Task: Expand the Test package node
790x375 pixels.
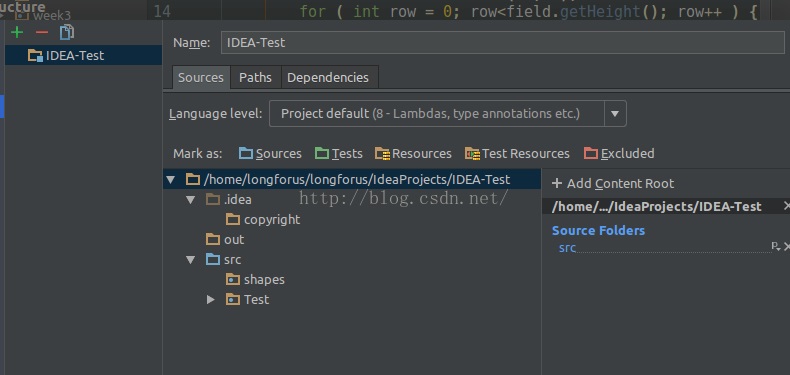Action: 211,300
